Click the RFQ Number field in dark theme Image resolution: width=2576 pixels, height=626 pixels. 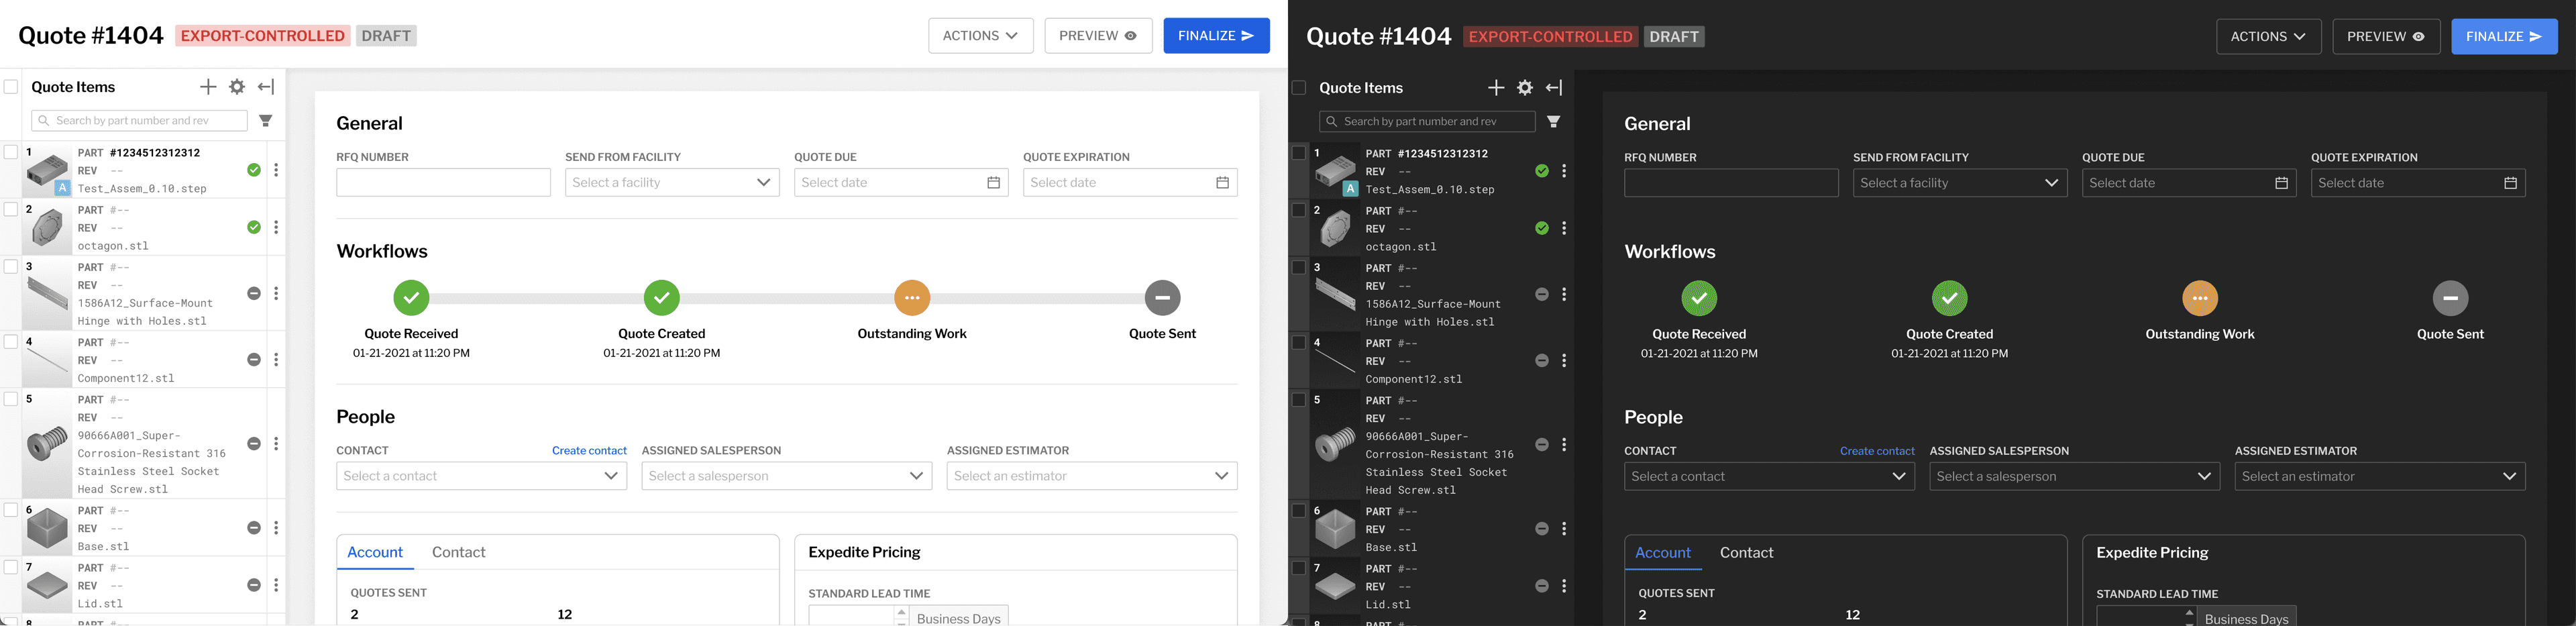click(x=1730, y=184)
